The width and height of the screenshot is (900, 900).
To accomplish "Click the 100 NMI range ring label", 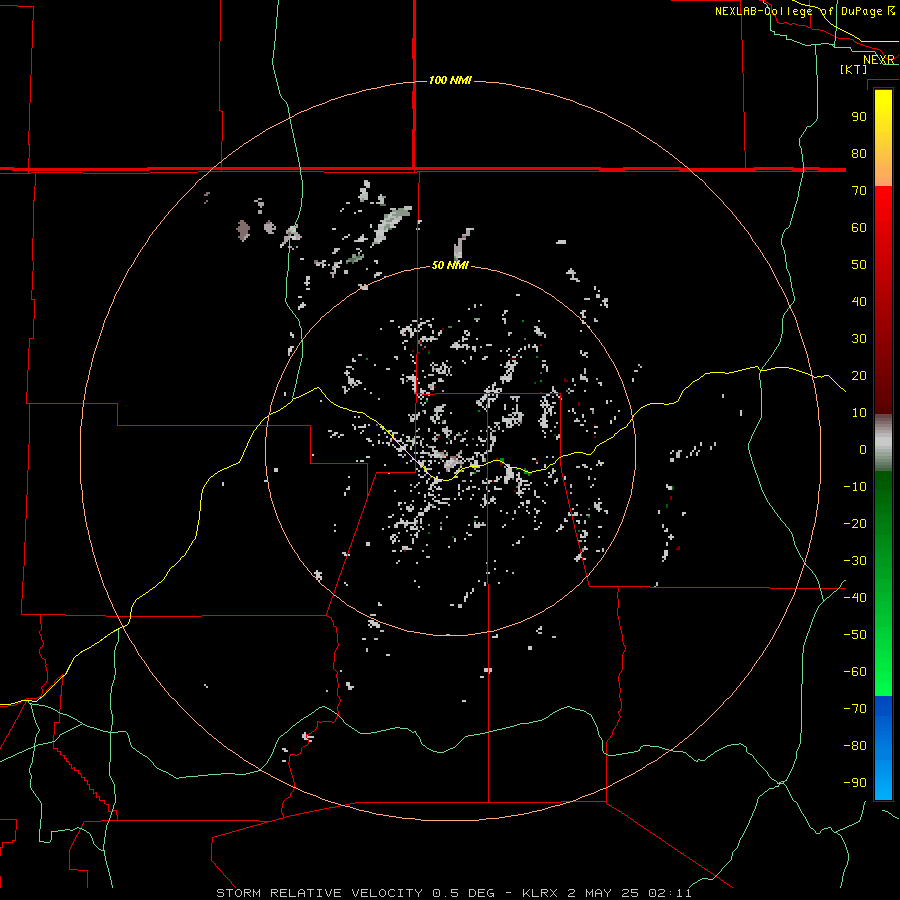I will (450, 80).
